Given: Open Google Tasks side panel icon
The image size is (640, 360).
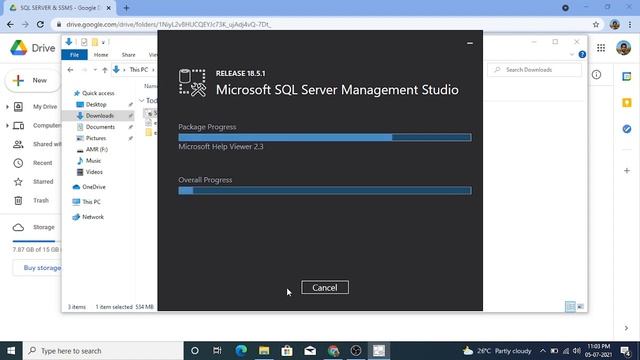Looking at the screenshot, I should point(627,129).
